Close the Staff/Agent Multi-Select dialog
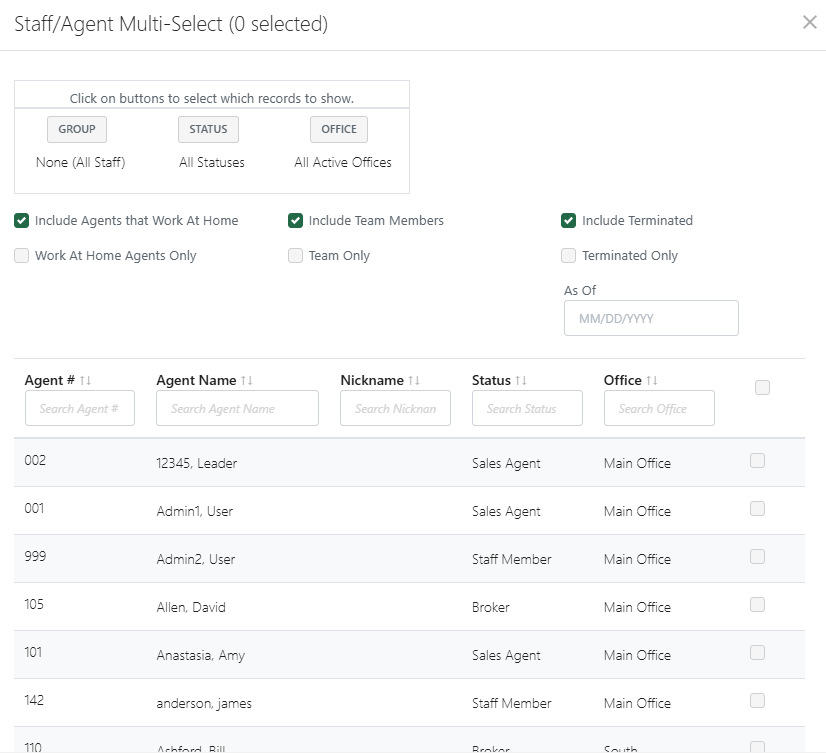The image size is (826, 753). pos(810,22)
